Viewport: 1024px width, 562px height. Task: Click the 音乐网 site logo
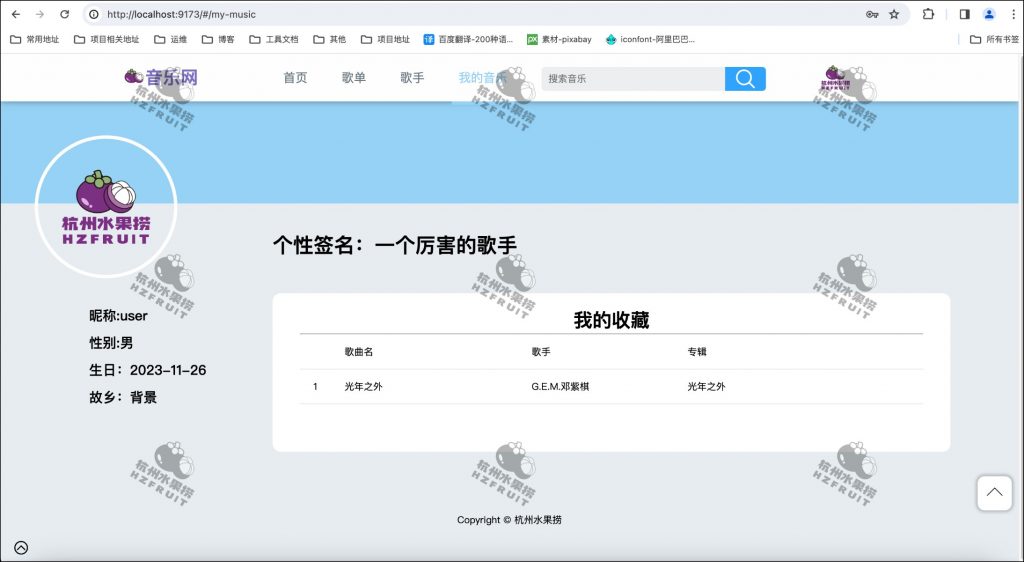pyautogui.click(x=161, y=77)
